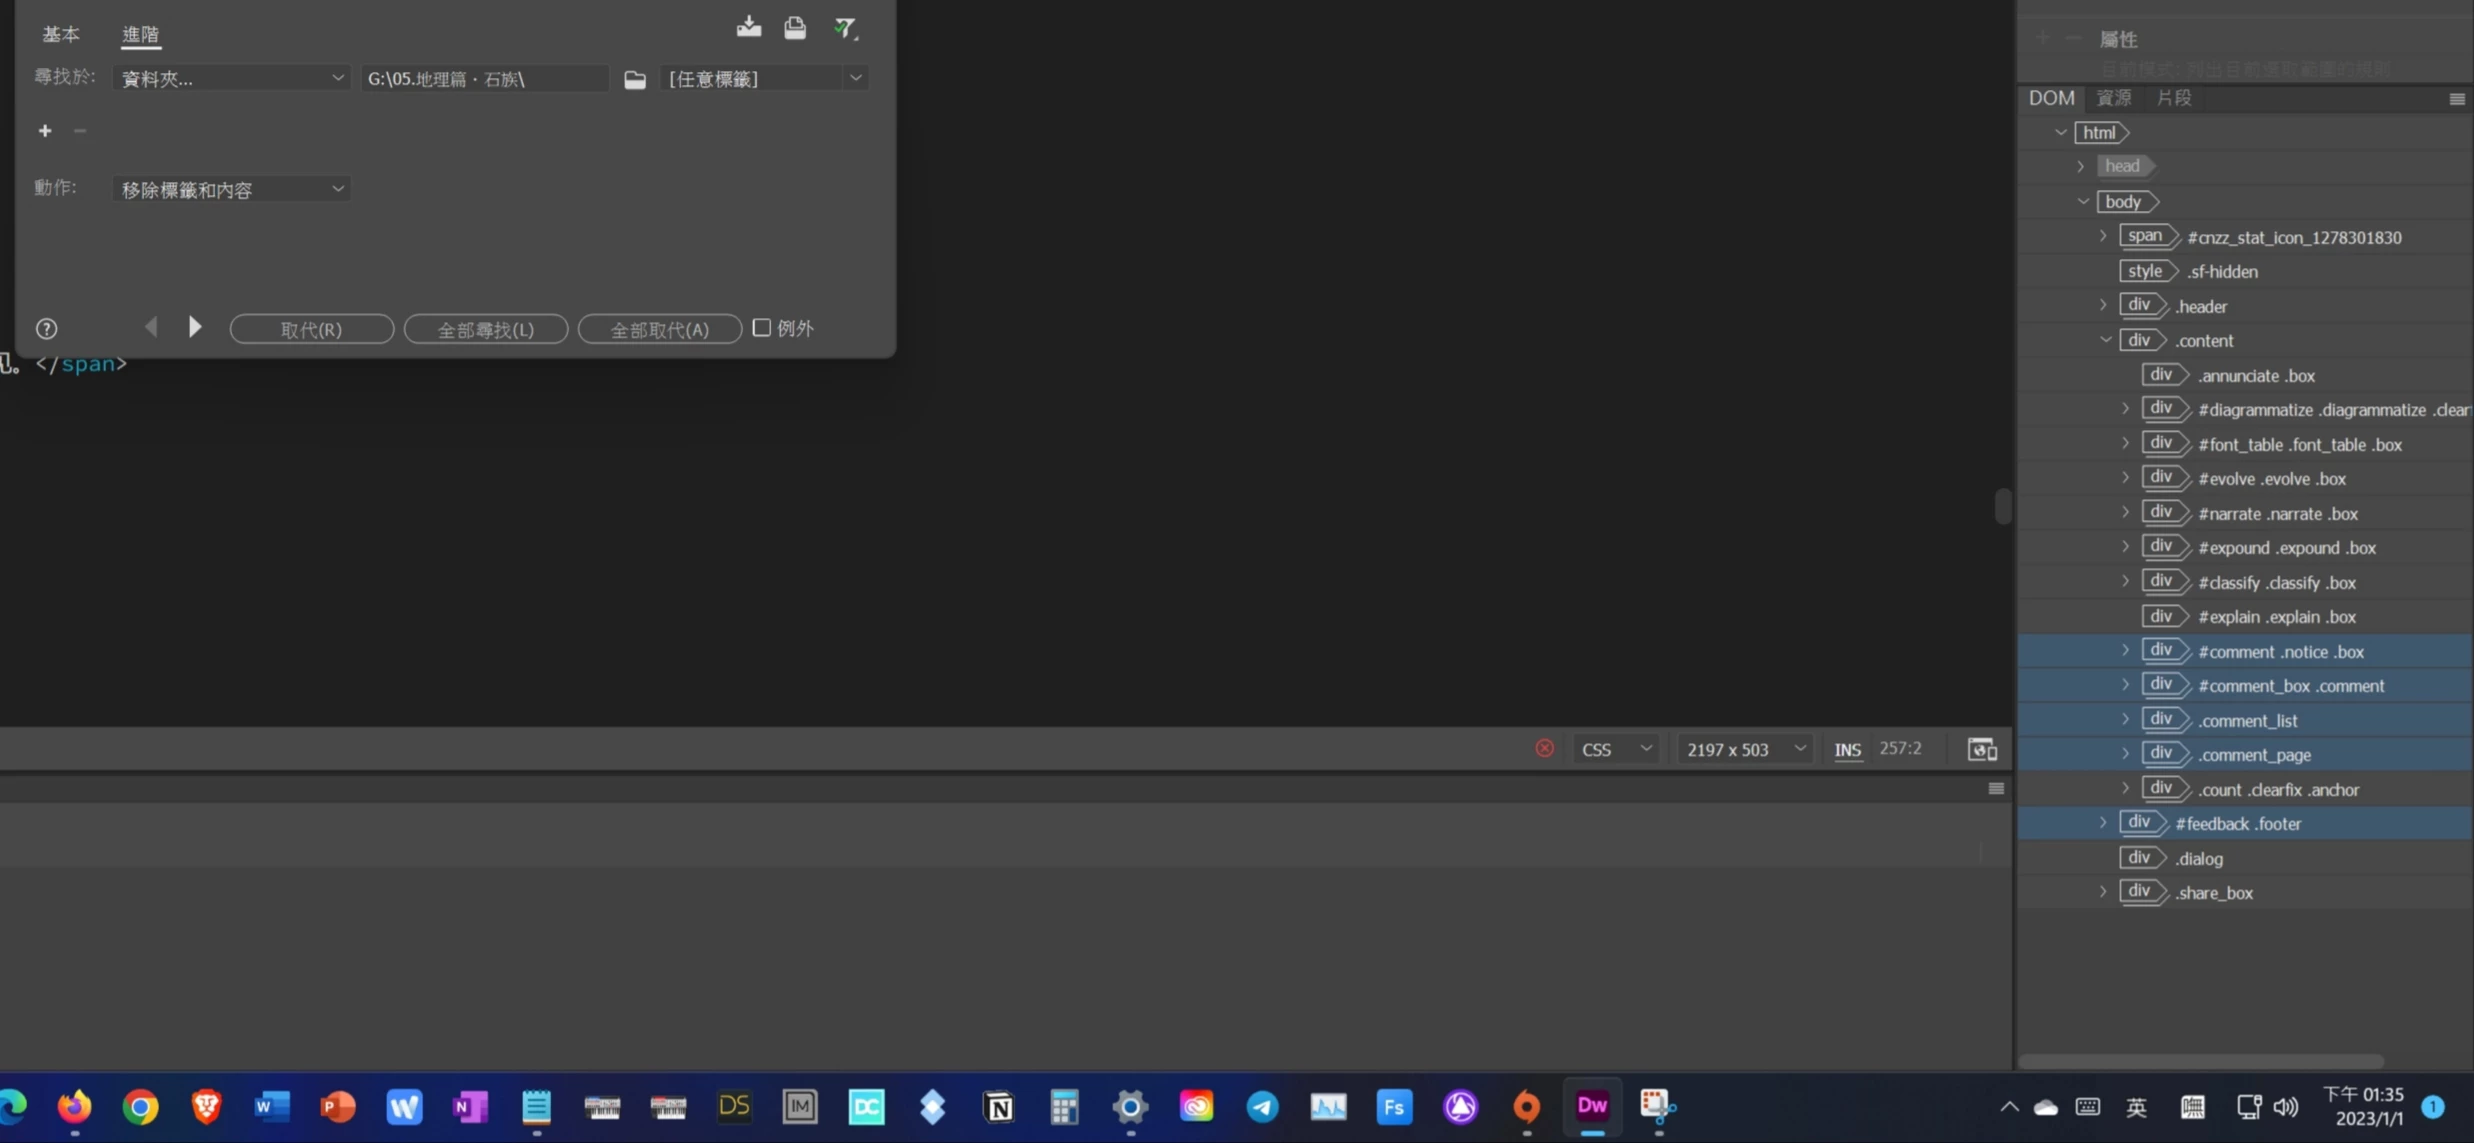Click the browse folder icon
Viewport: 2474px width, 1143px height.
point(635,79)
